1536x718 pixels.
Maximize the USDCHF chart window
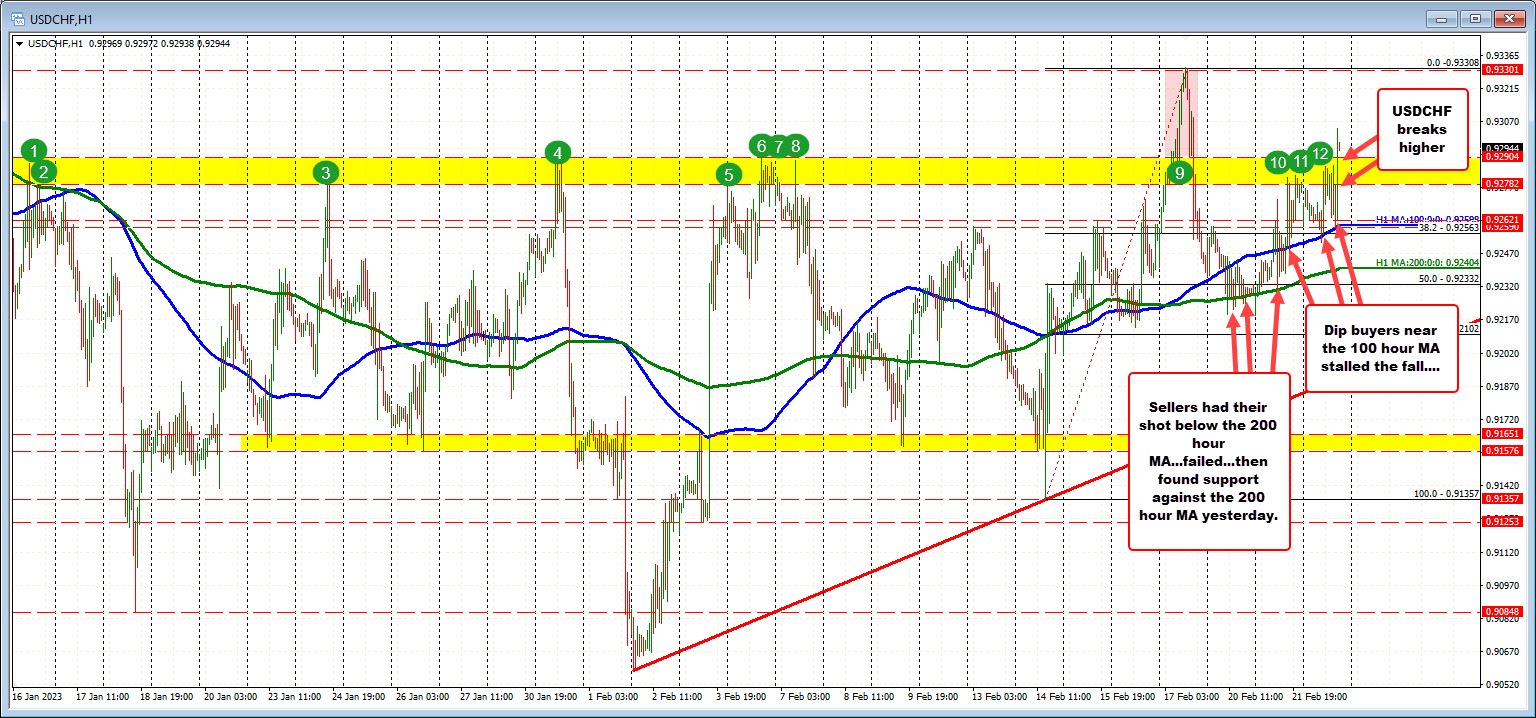1475,17
